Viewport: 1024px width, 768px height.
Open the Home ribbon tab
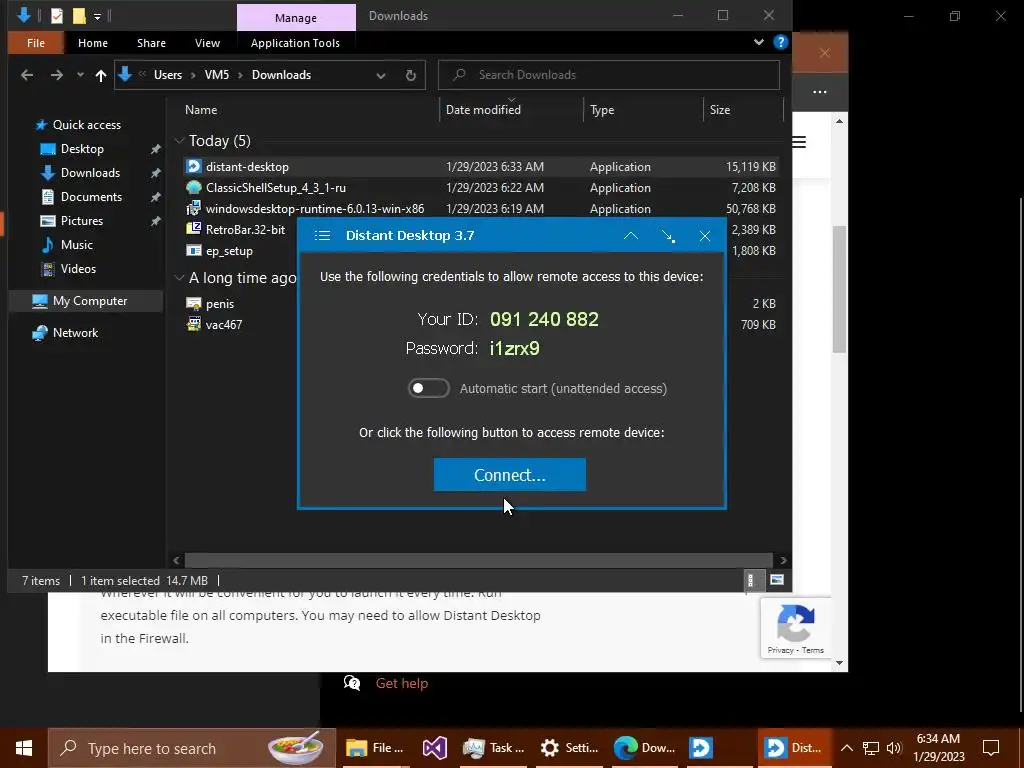(x=93, y=43)
